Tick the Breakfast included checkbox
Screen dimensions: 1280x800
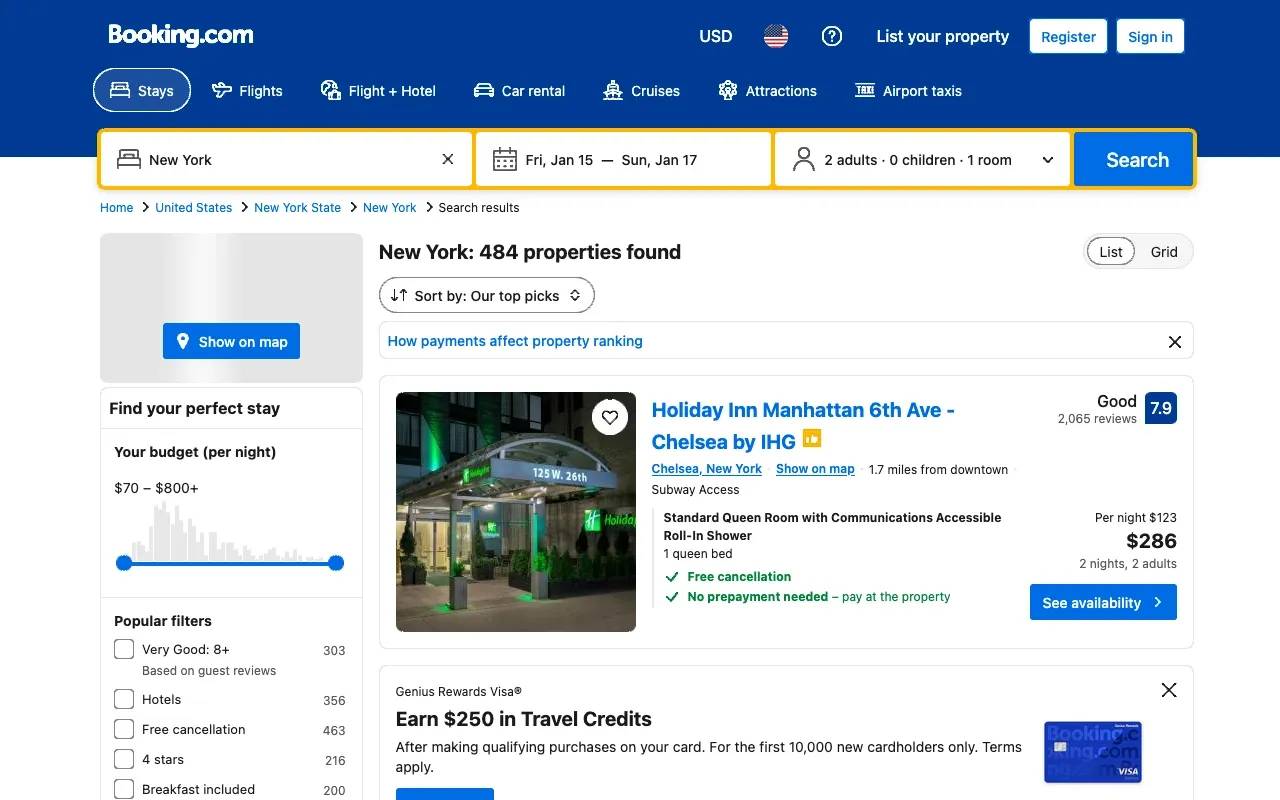point(124,789)
